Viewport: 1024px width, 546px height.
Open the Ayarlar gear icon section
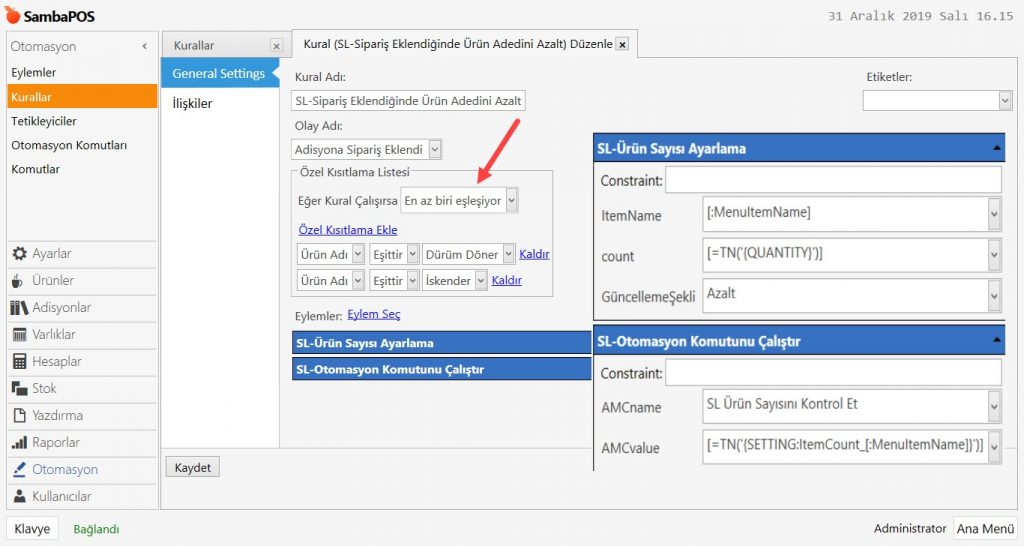(x=20, y=254)
